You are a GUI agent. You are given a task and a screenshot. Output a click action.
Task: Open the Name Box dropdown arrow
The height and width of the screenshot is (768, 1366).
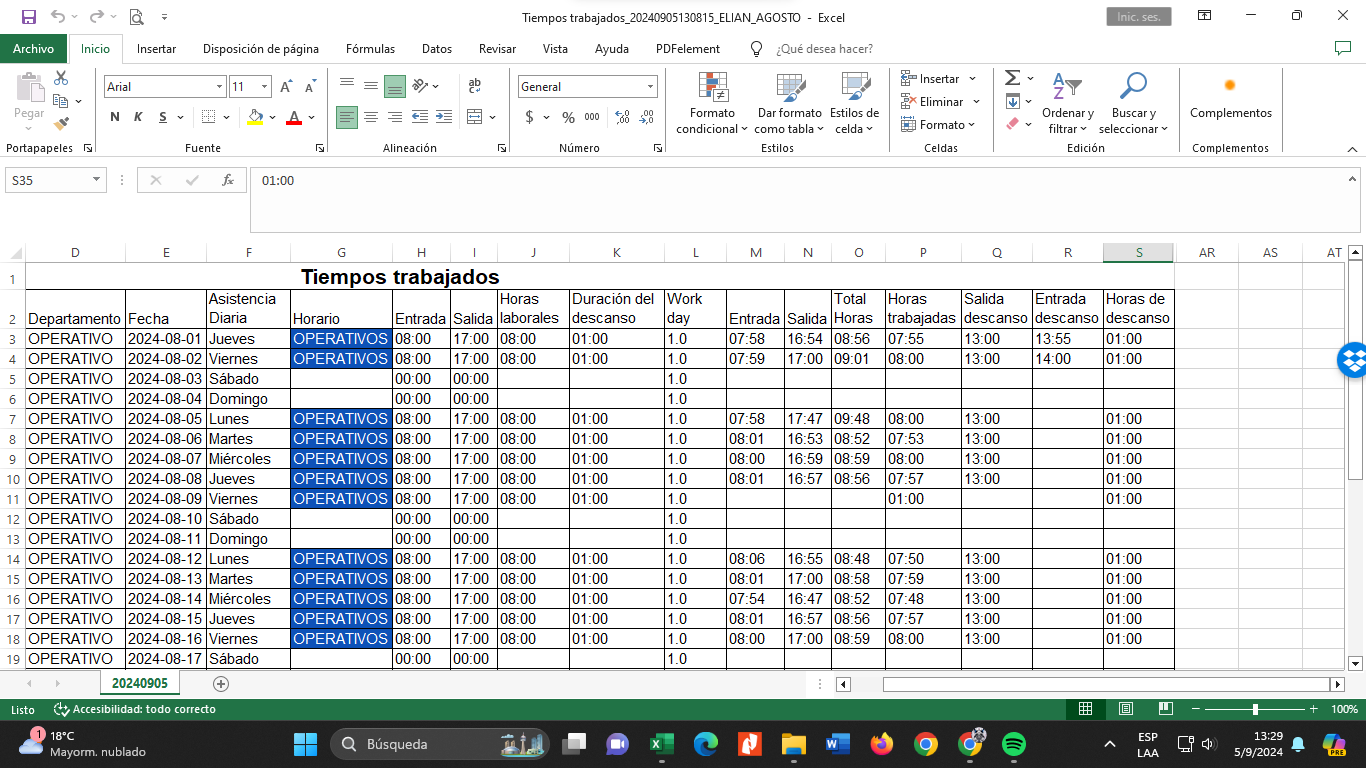click(97, 180)
